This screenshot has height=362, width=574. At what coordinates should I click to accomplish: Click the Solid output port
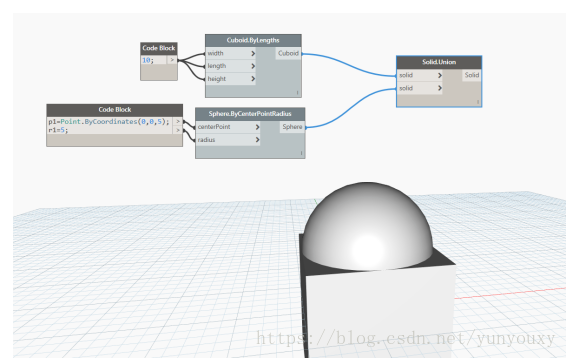[x=472, y=75]
